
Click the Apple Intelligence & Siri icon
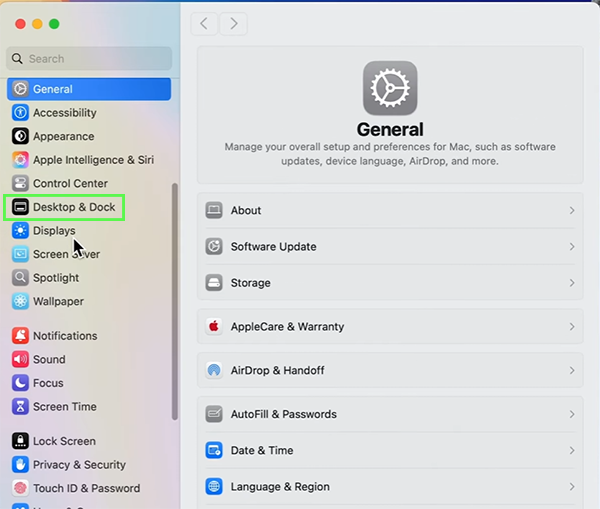(x=20, y=160)
